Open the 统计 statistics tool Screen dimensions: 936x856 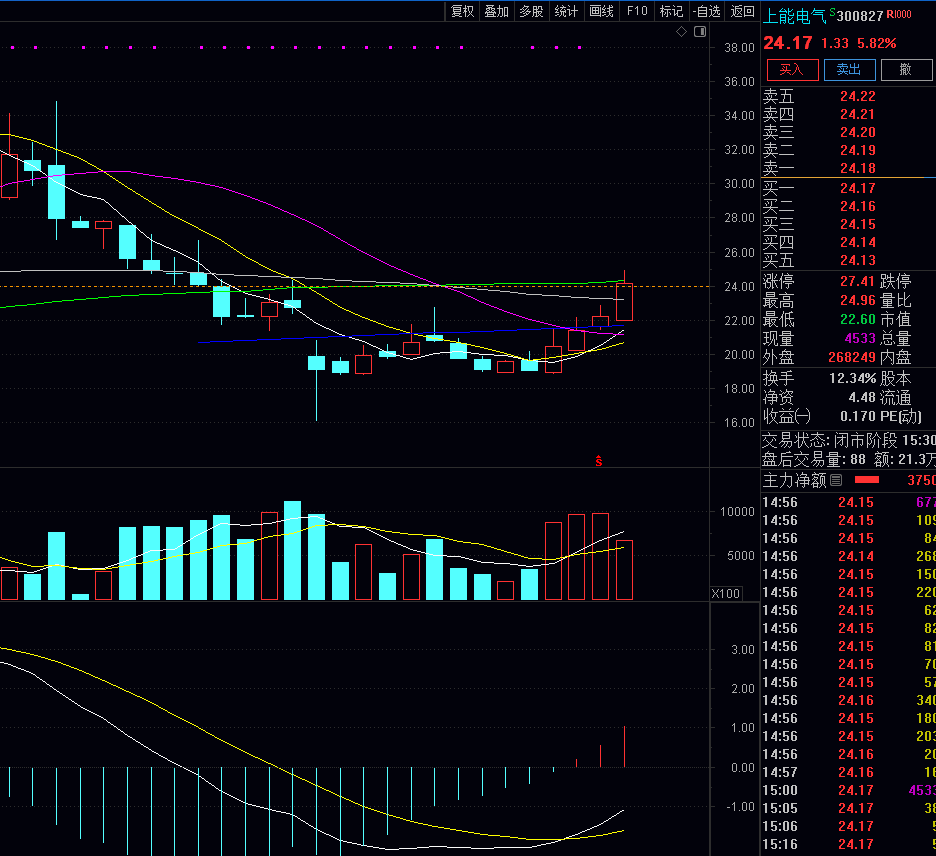(x=566, y=11)
